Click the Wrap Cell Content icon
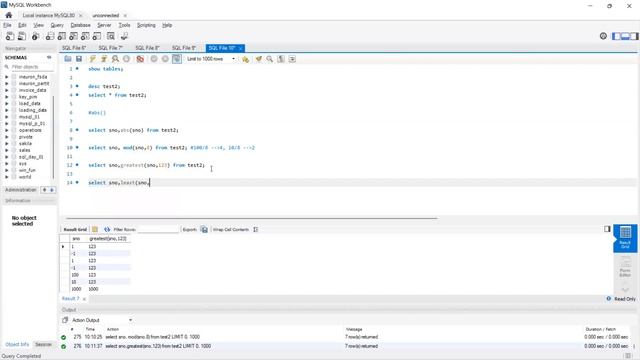 point(256,229)
